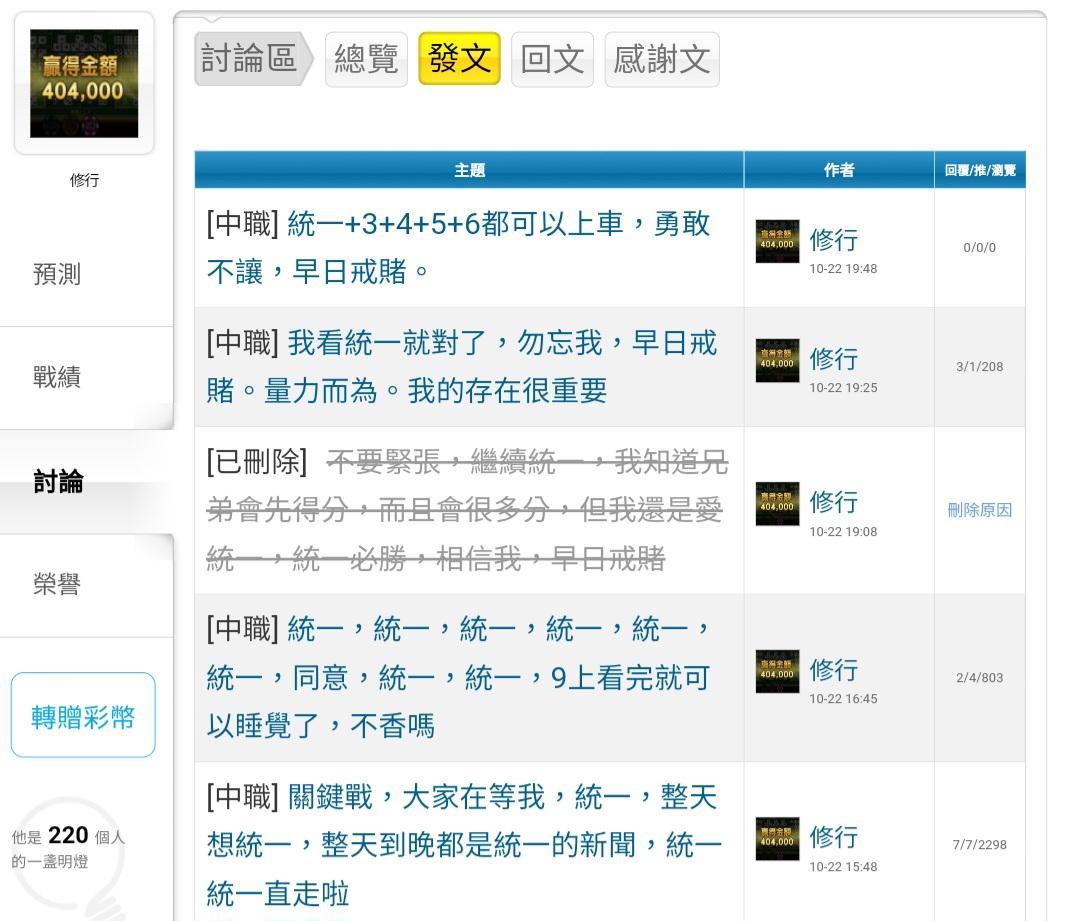Click the 3/1/208 stats cell
Screen dimensions: 1080x921
tap(979, 366)
